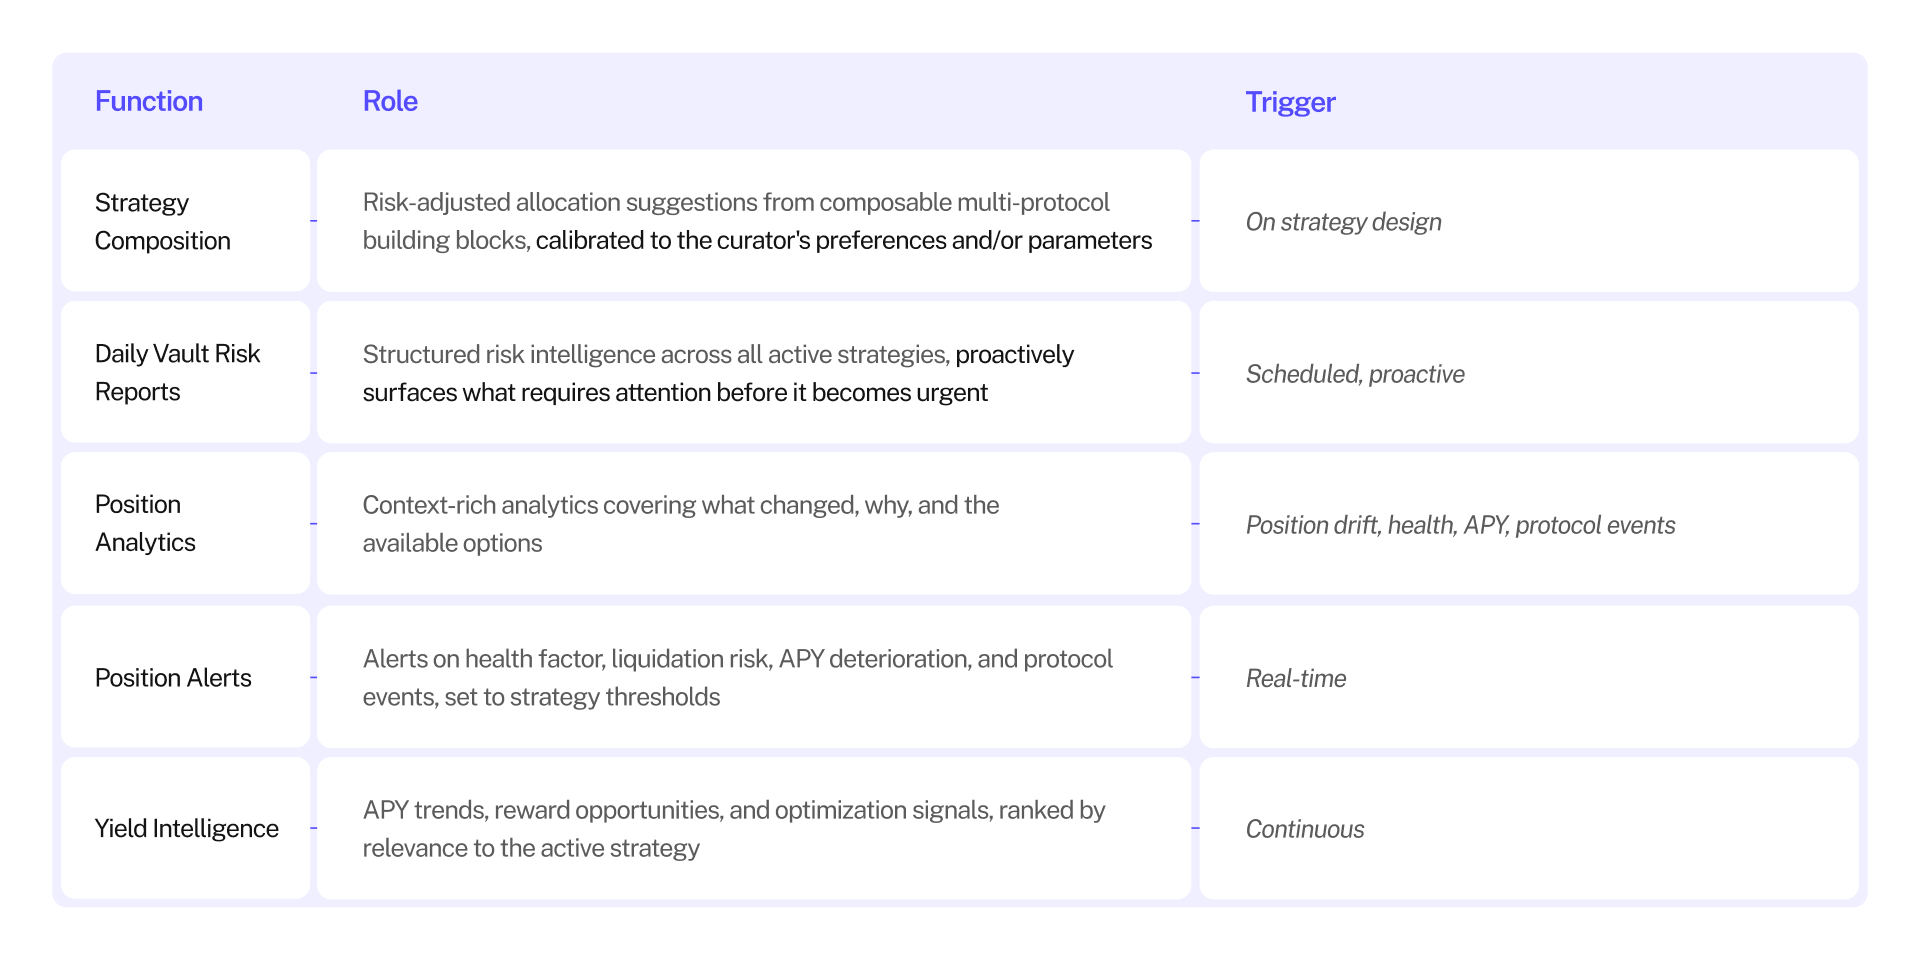
Task: Click the Structured risk intelligence description
Action: (x=718, y=373)
